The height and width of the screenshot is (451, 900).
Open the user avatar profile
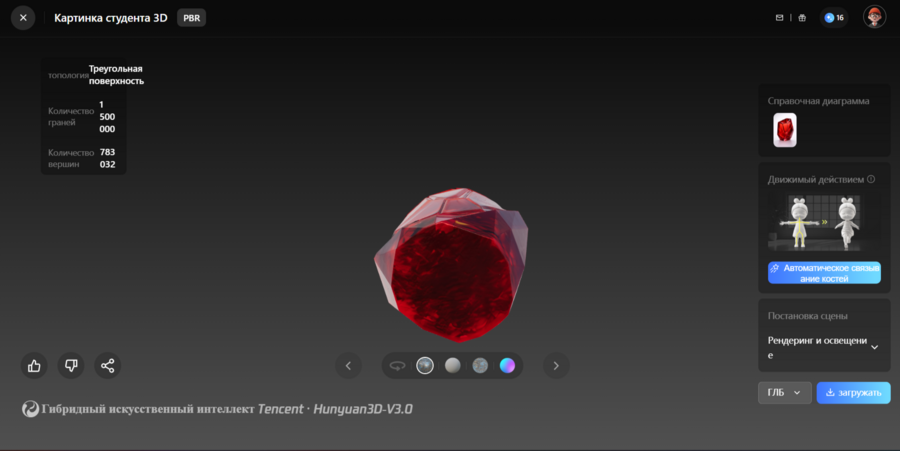[x=874, y=17]
